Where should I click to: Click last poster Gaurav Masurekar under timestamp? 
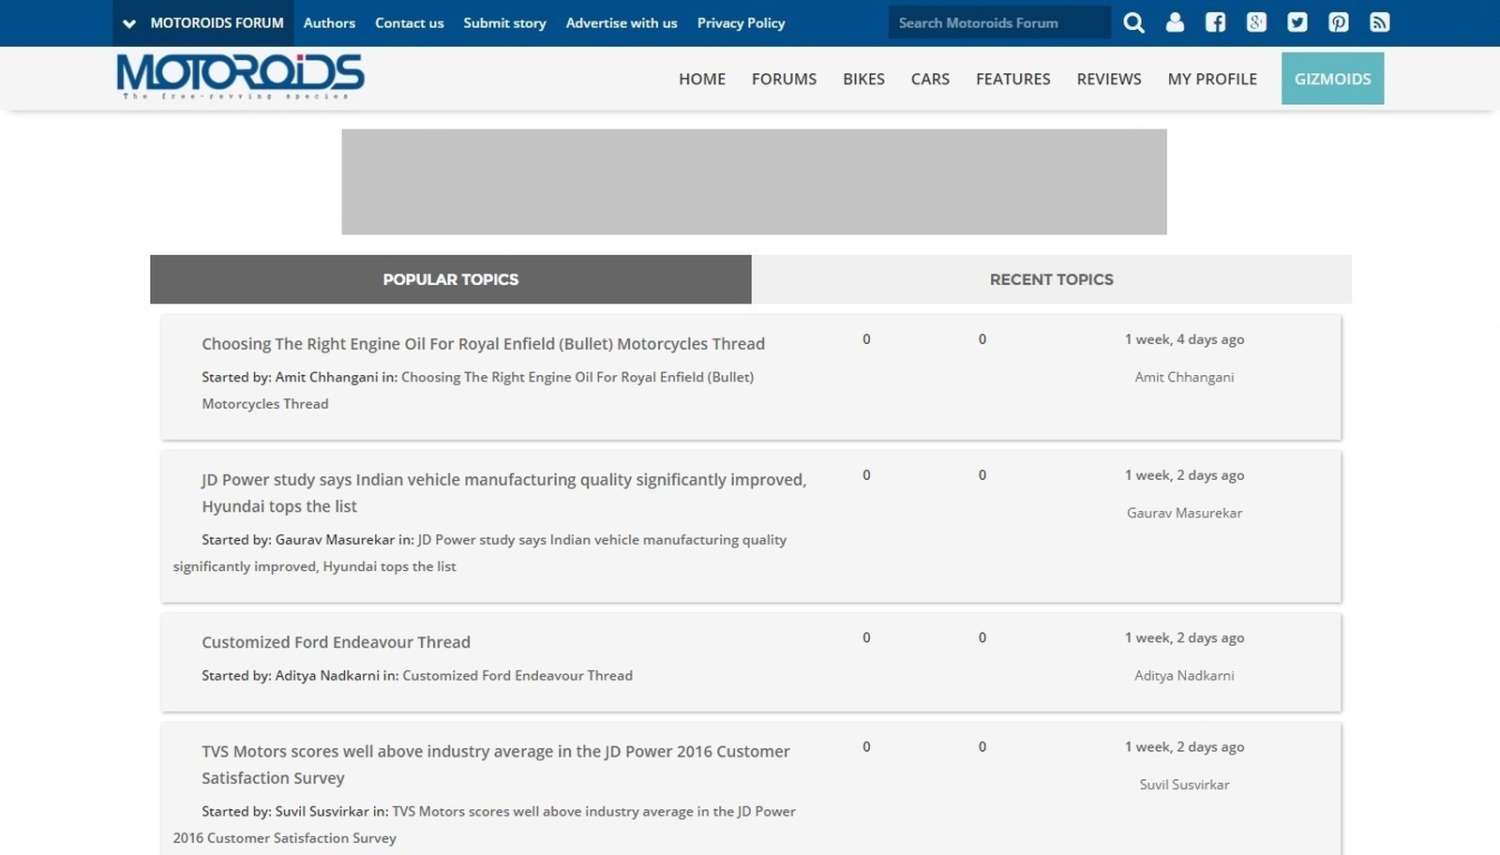tap(1184, 513)
